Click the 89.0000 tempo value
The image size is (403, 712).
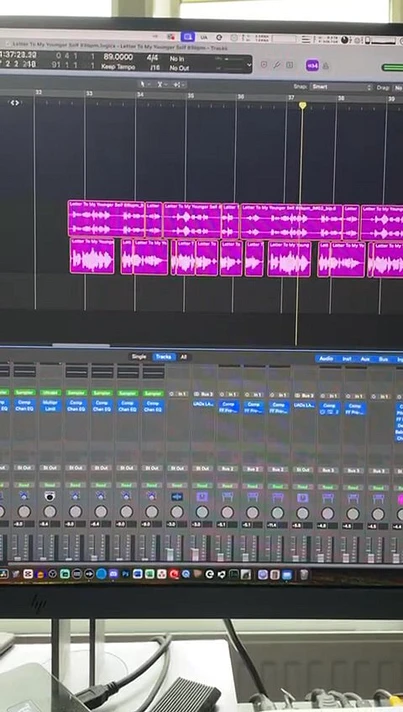(118, 57)
